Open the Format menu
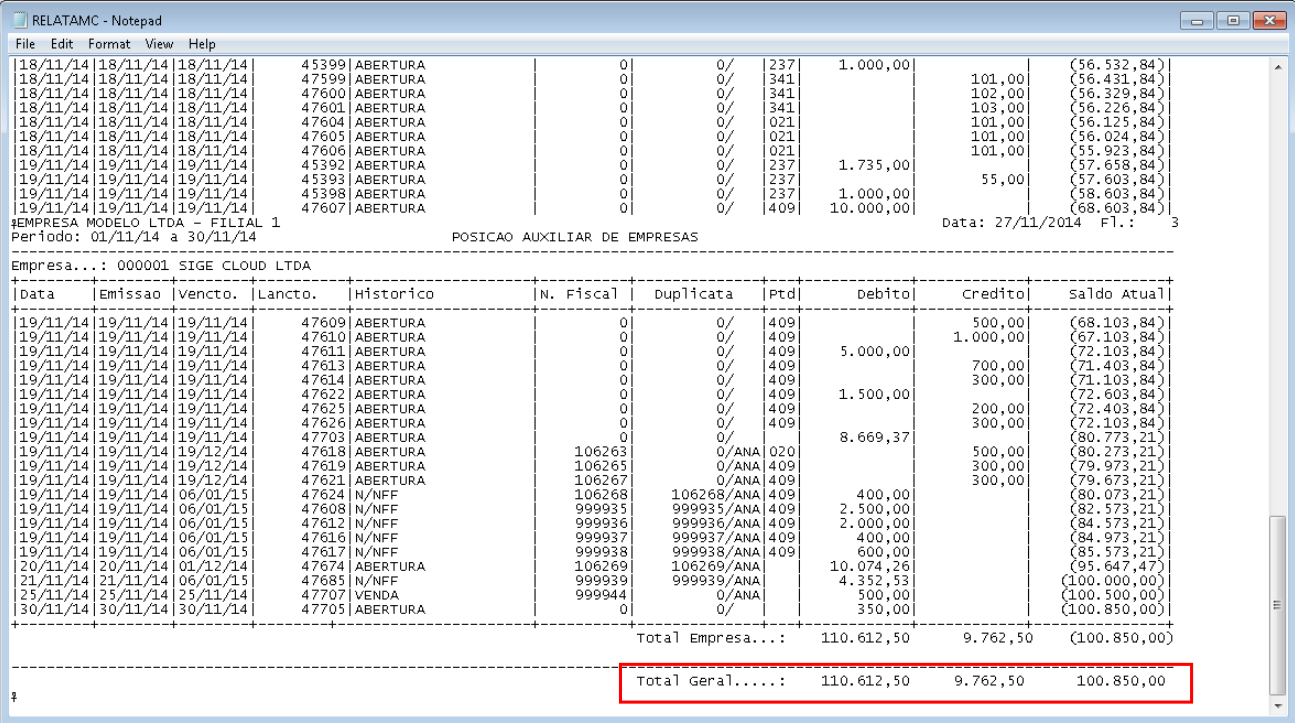This screenshot has width=1295, height=726. point(109,44)
